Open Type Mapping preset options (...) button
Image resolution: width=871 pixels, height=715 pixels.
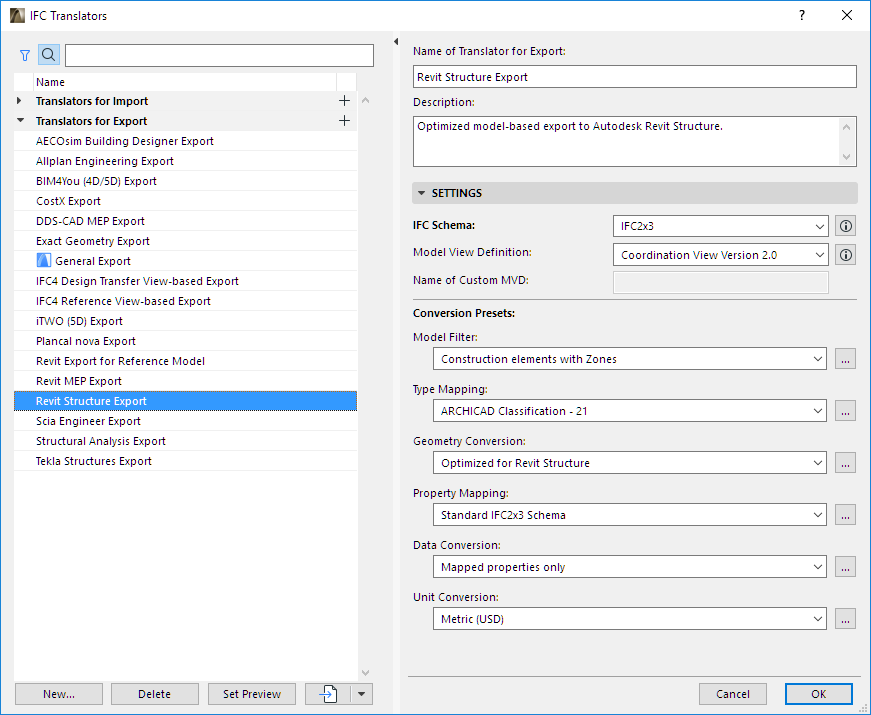(846, 411)
